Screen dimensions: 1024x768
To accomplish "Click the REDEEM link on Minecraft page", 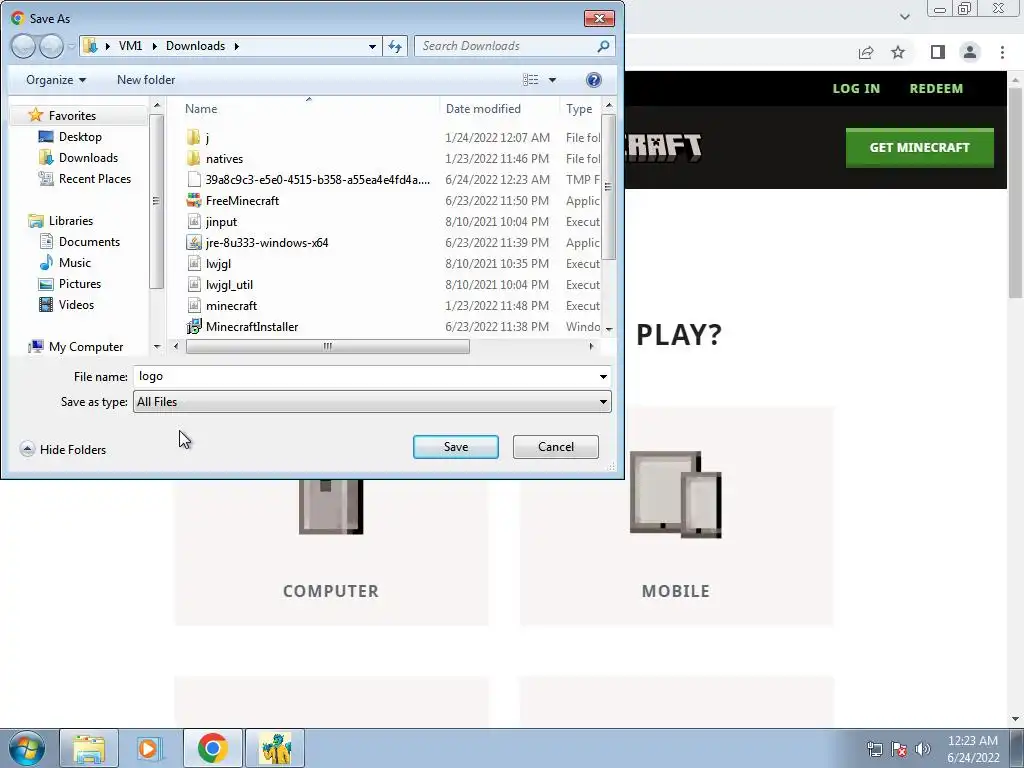I will pyautogui.click(x=936, y=88).
